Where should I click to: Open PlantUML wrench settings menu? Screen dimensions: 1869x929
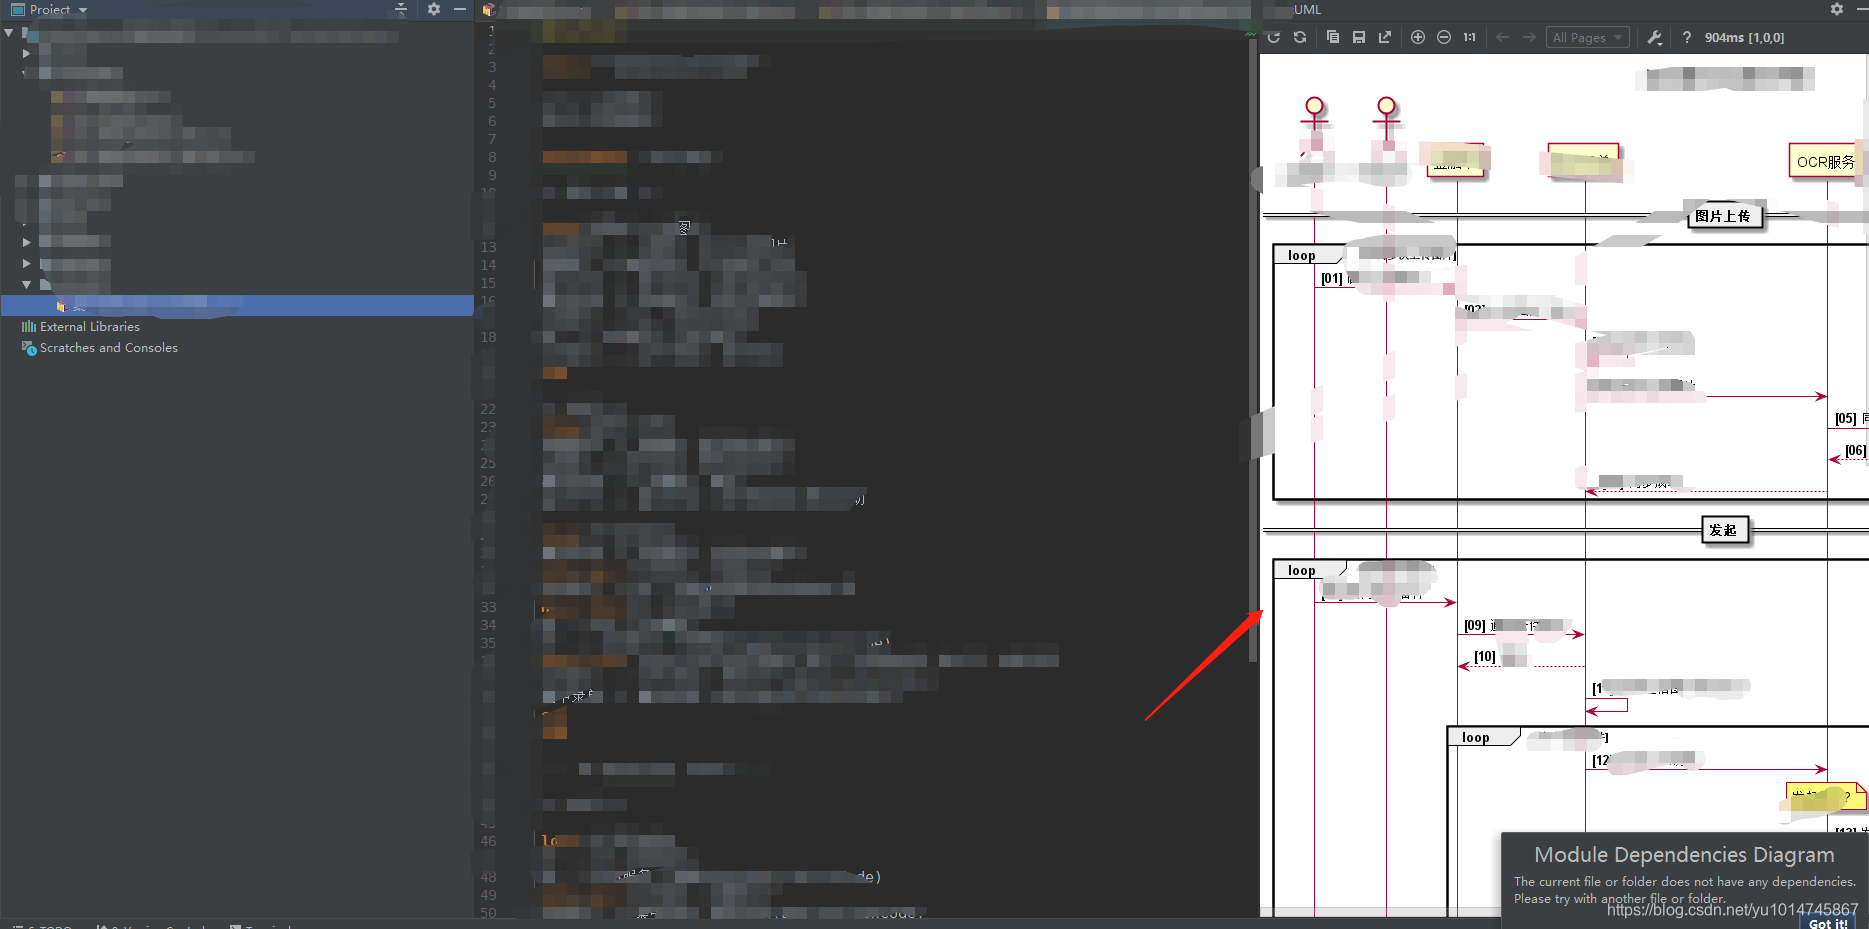coord(1655,37)
